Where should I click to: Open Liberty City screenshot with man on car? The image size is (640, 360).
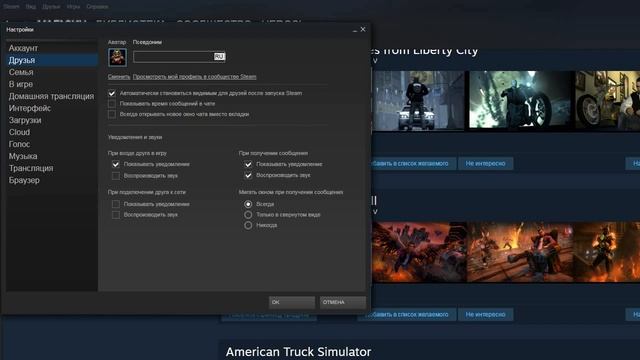pyautogui.click(x=418, y=101)
